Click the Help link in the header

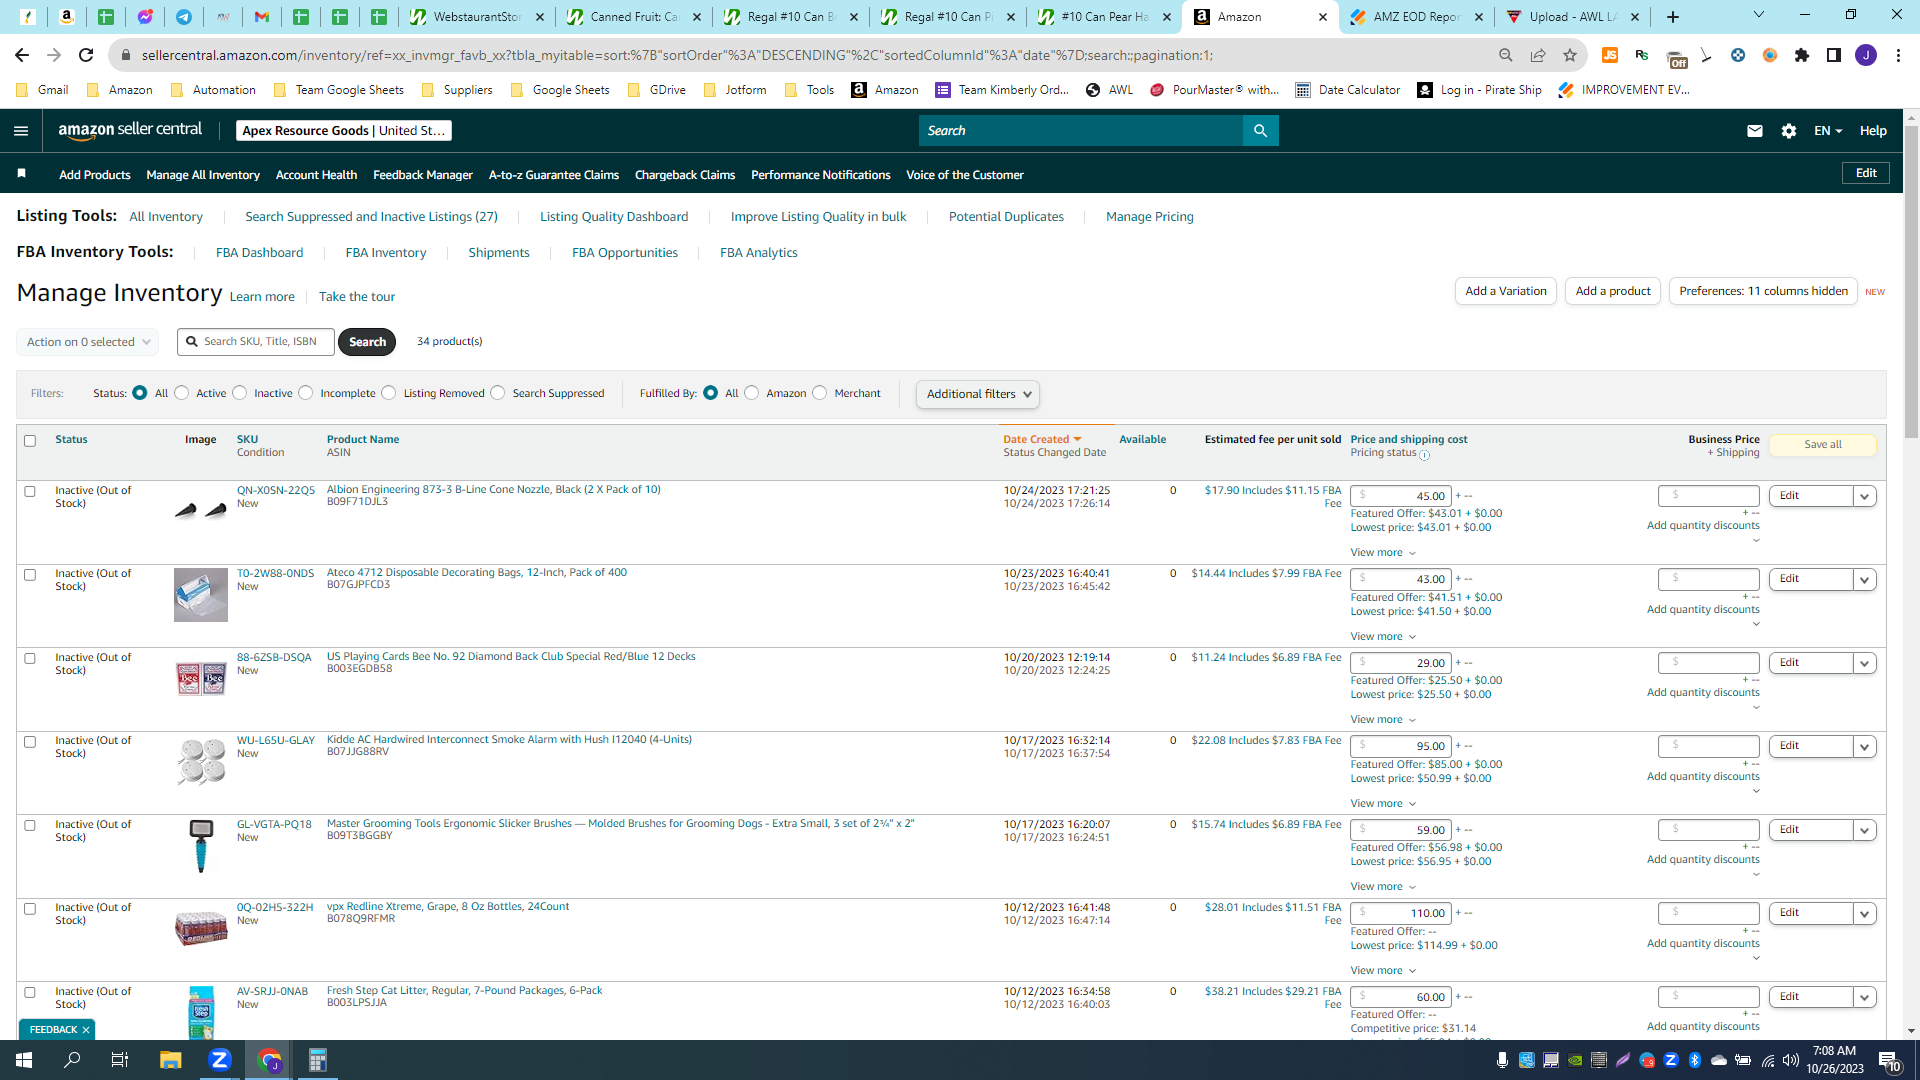tap(1873, 131)
